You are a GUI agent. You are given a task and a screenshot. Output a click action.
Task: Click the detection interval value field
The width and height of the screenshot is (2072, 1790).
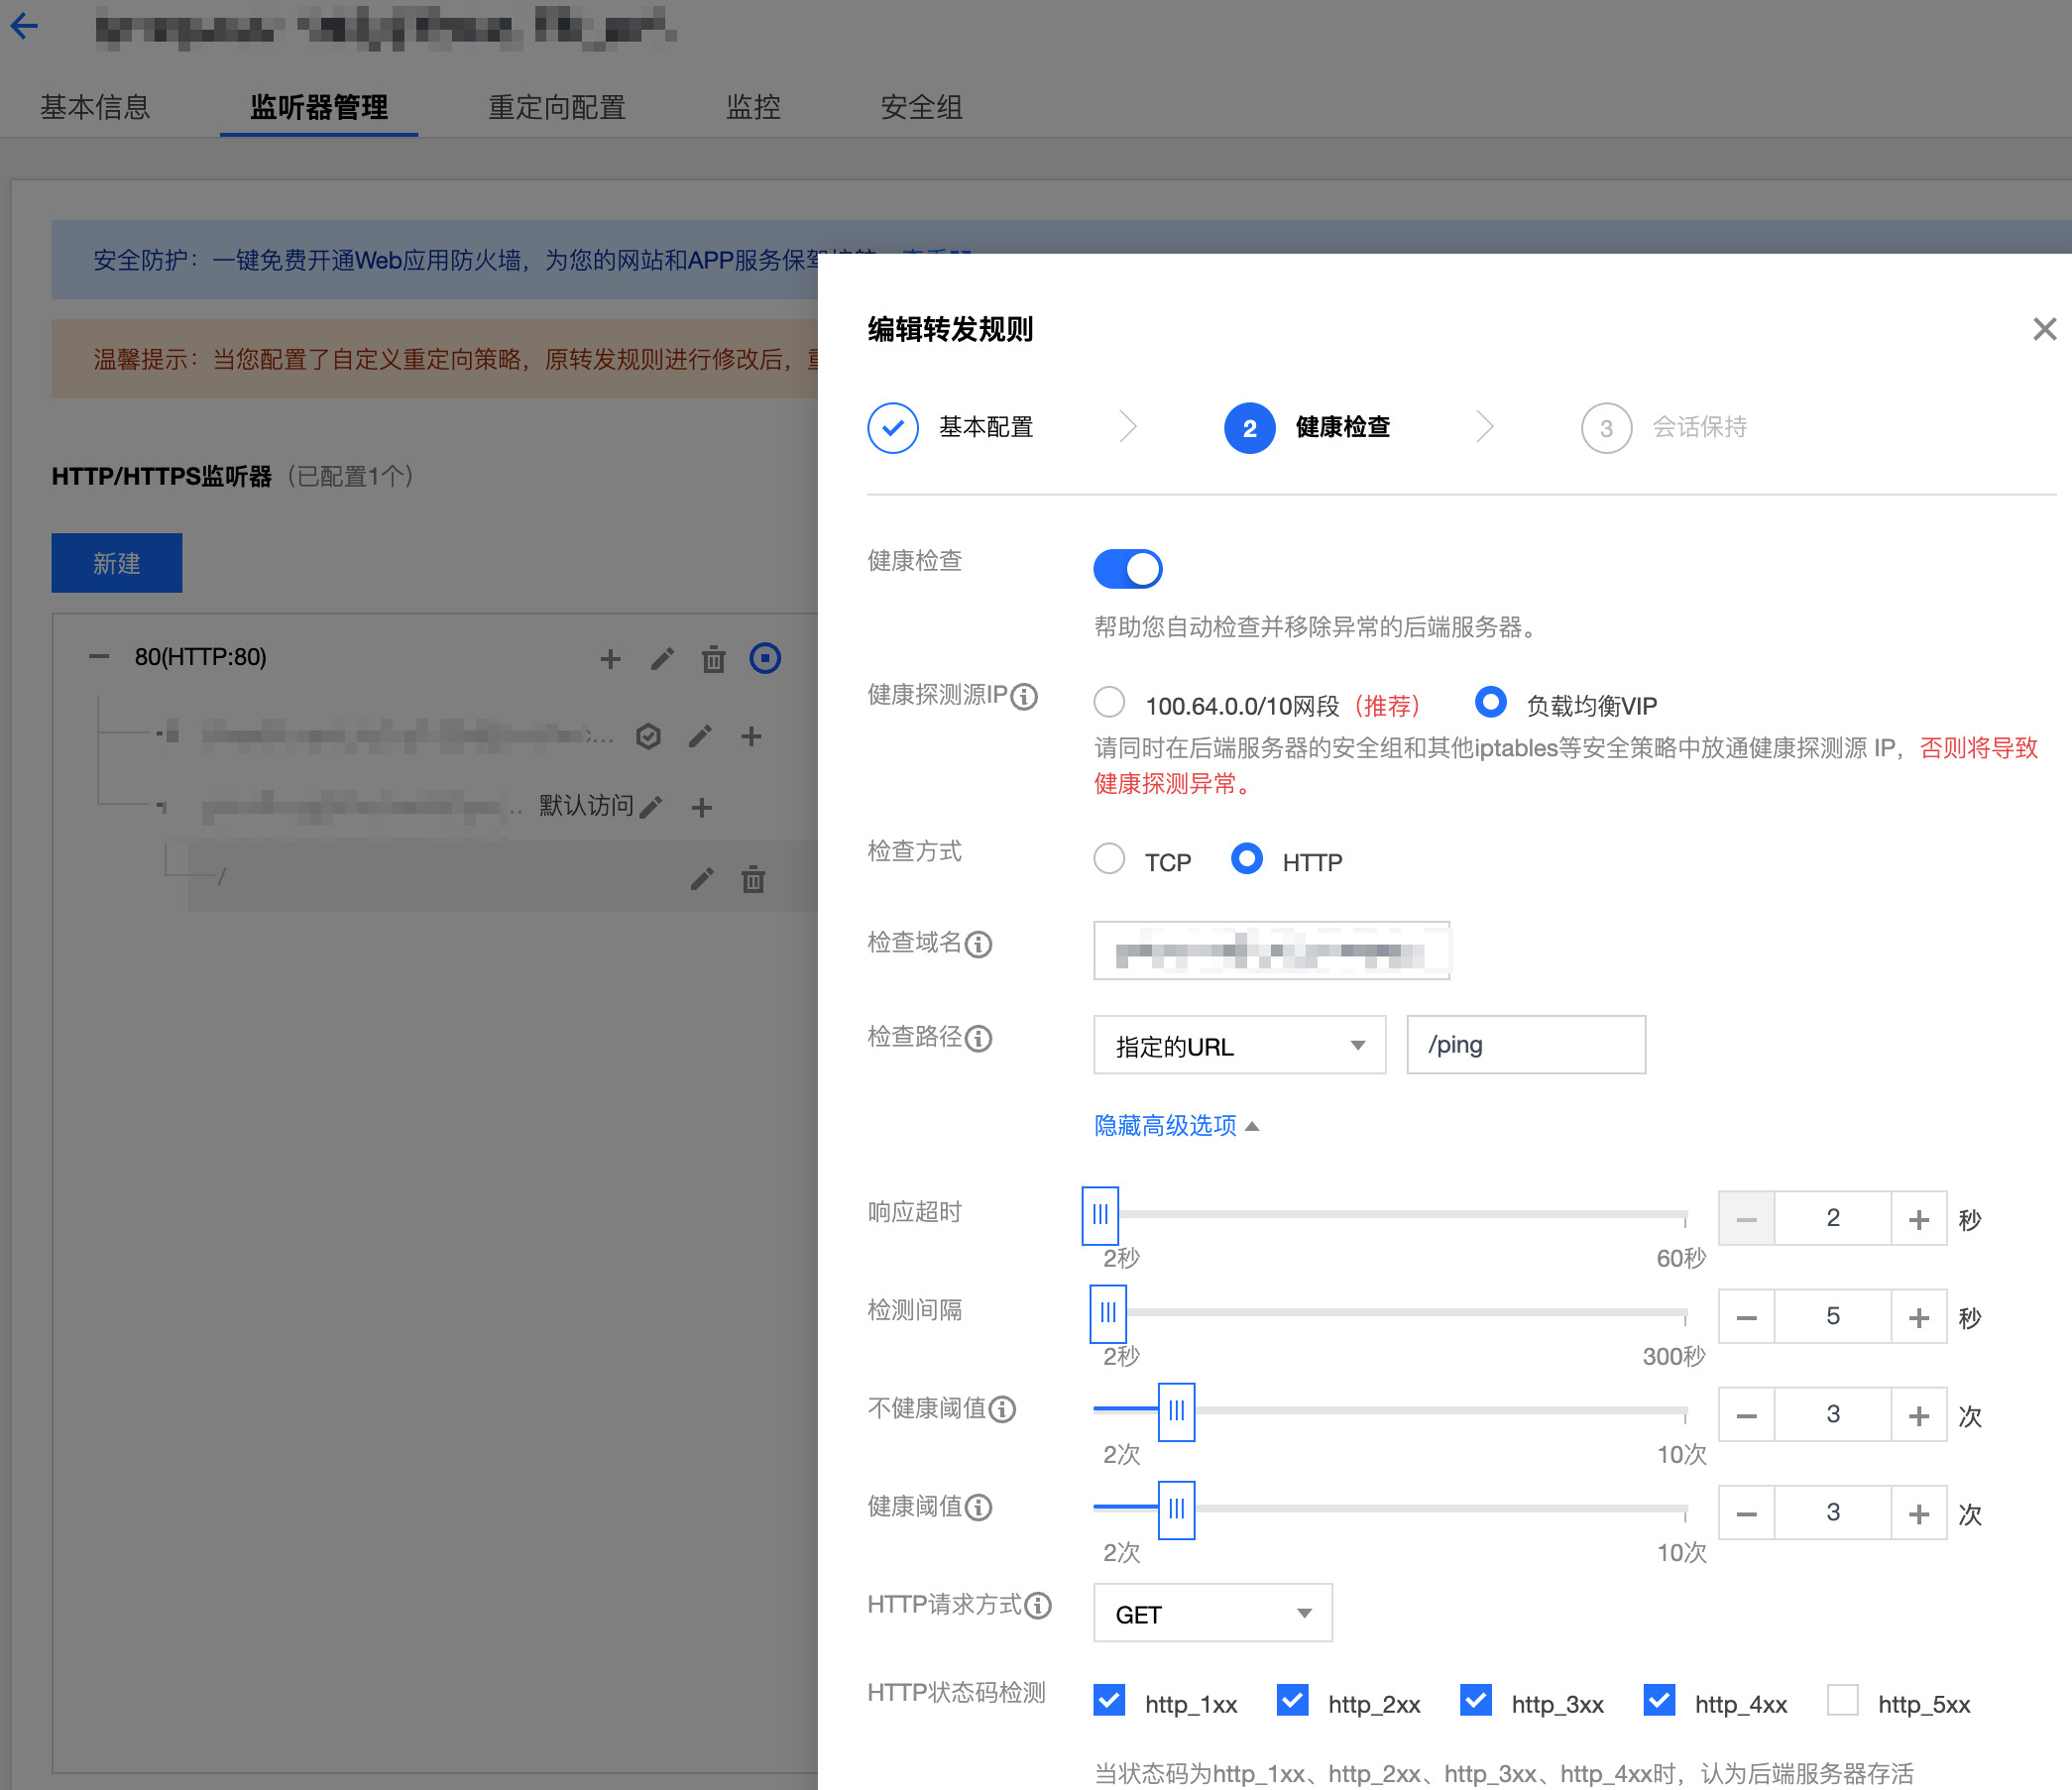pyautogui.click(x=1832, y=1317)
